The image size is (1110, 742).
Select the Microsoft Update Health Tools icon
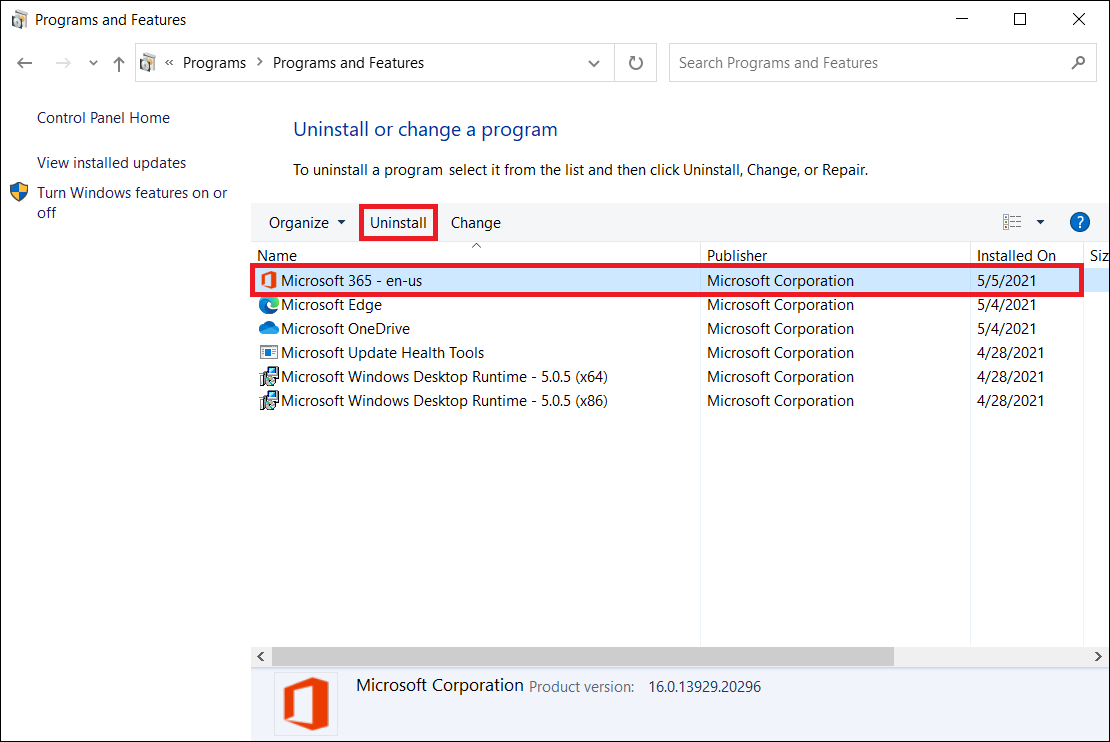pyautogui.click(x=268, y=353)
